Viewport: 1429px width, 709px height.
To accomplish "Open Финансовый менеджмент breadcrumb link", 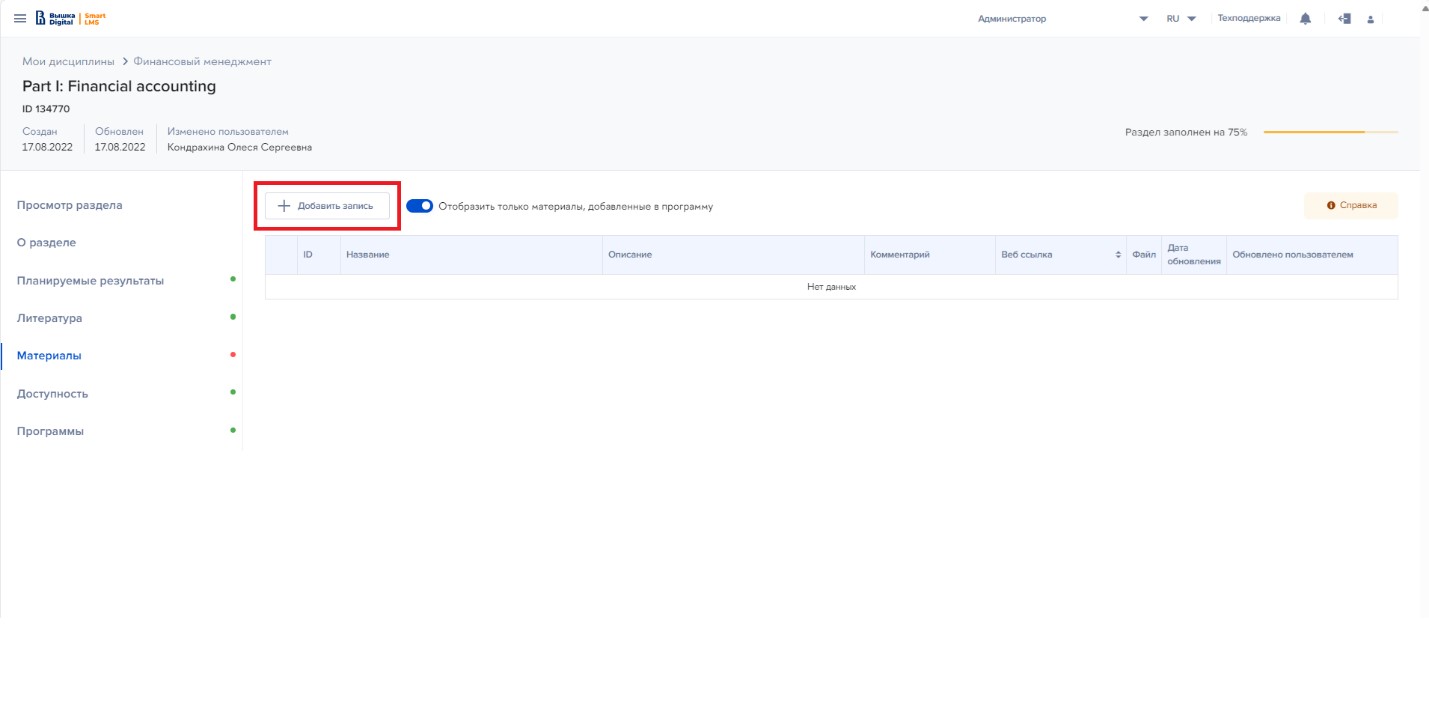I will pos(202,62).
